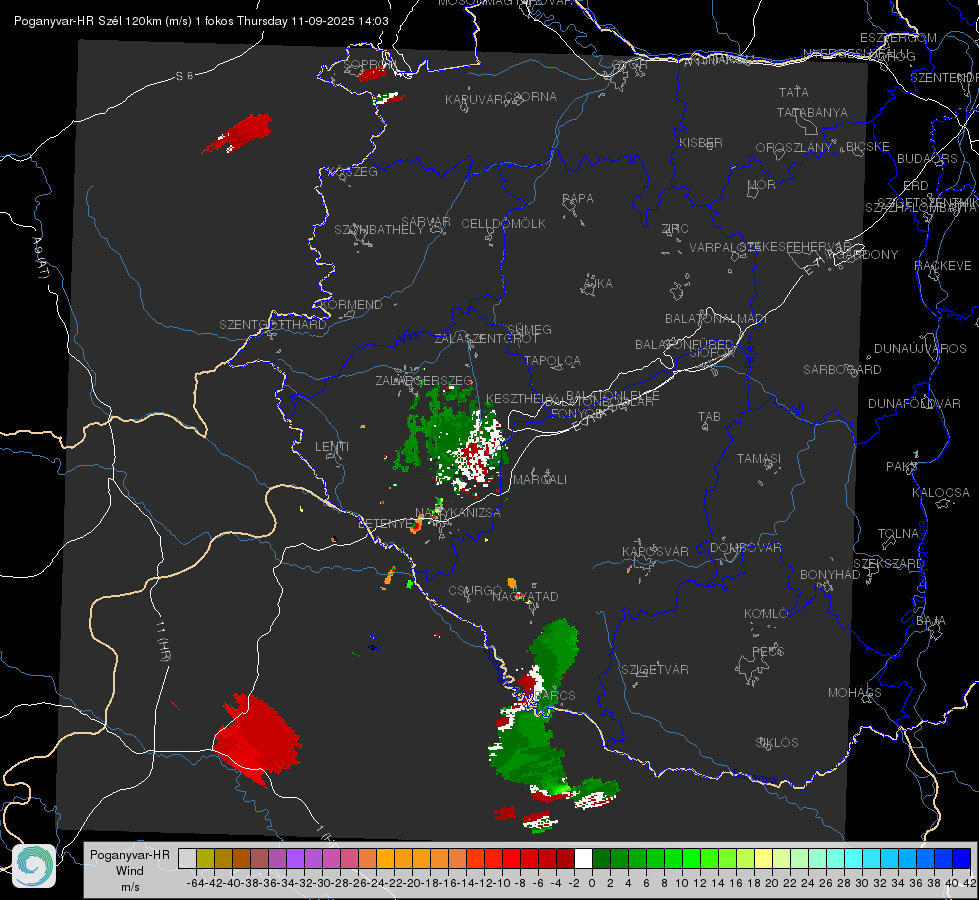The image size is (979, 900).
Task: Select the CELLDOMOLK label
Action: (503, 224)
